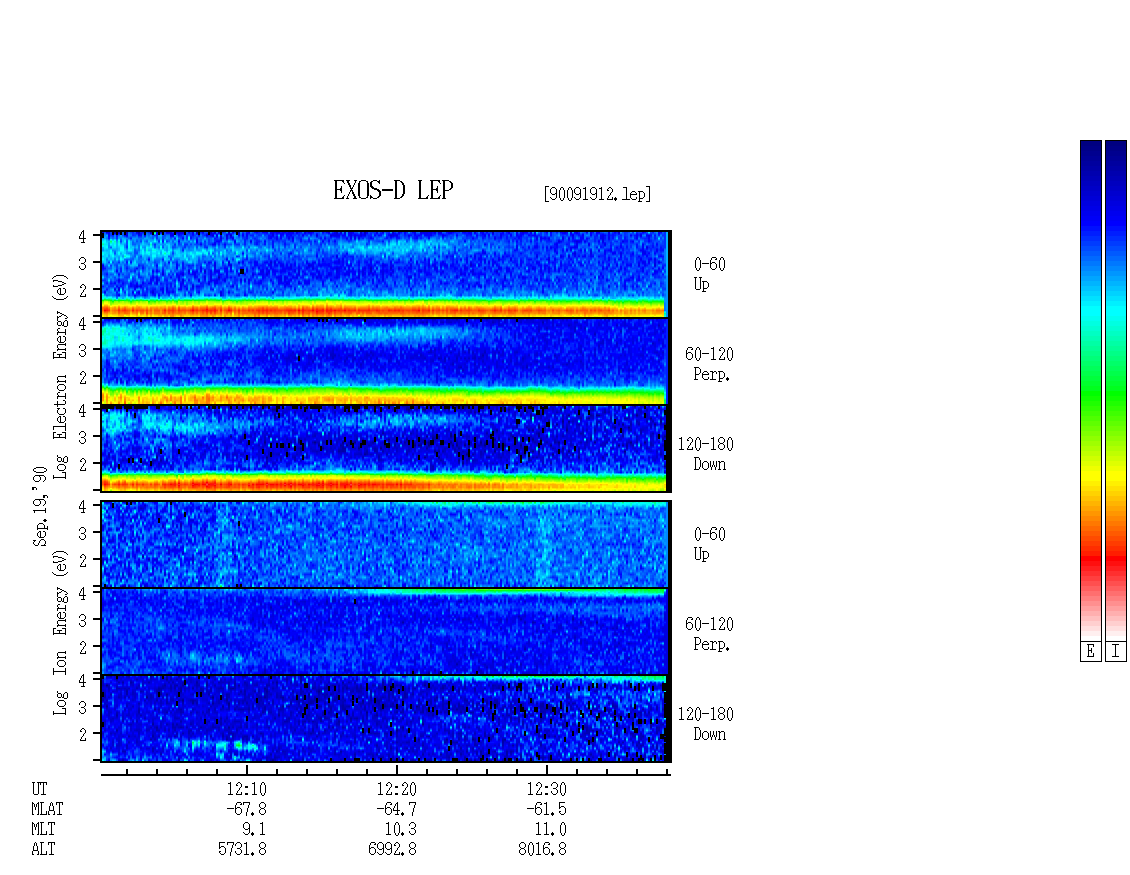Click the electron 60-120 Perp. spectrogram panel
This screenshot has width=1130, height=875.
point(386,361)
